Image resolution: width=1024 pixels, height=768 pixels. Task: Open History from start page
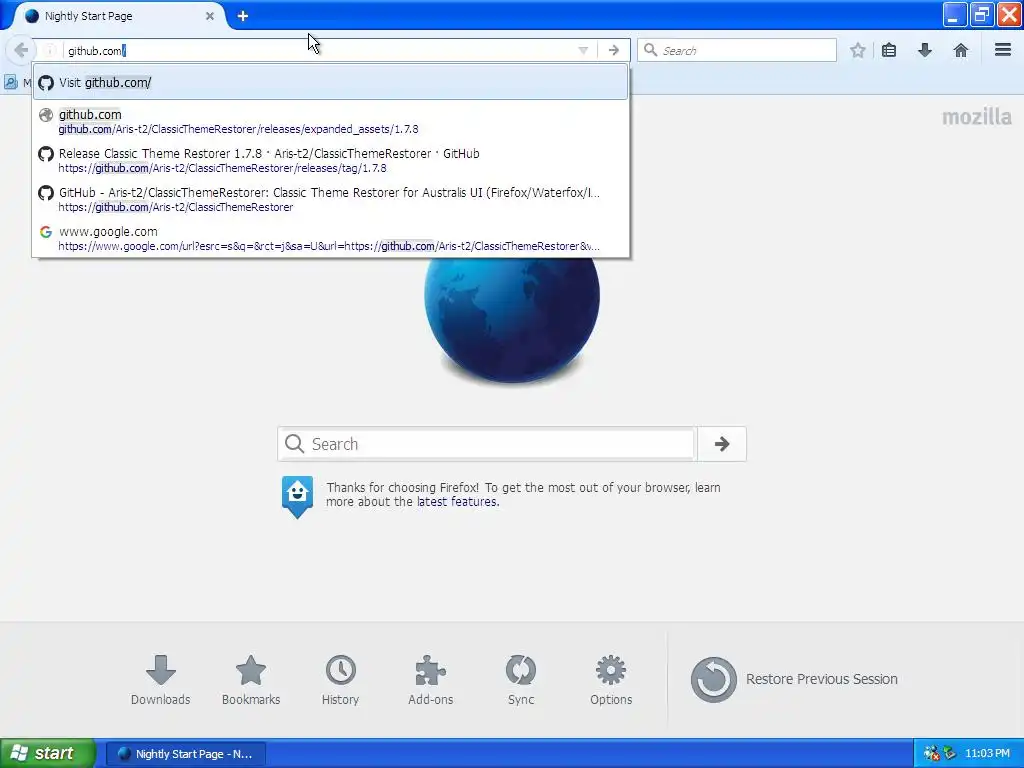tap(340, 680)
